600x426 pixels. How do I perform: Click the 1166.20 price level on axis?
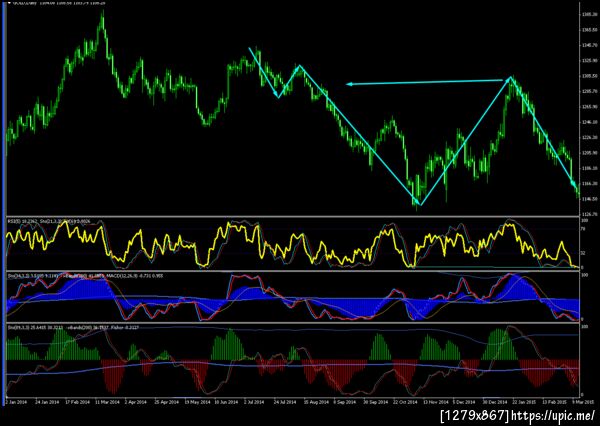[588, 183]
